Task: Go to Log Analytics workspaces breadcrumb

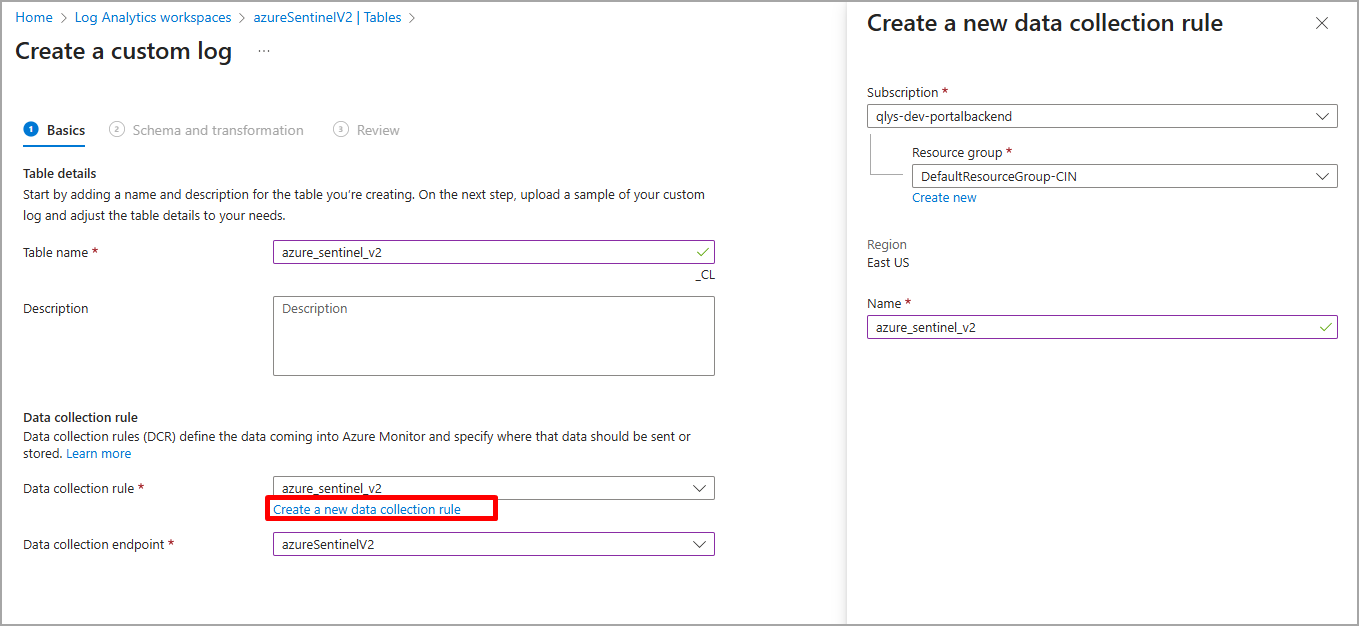Action: (153, 18)
